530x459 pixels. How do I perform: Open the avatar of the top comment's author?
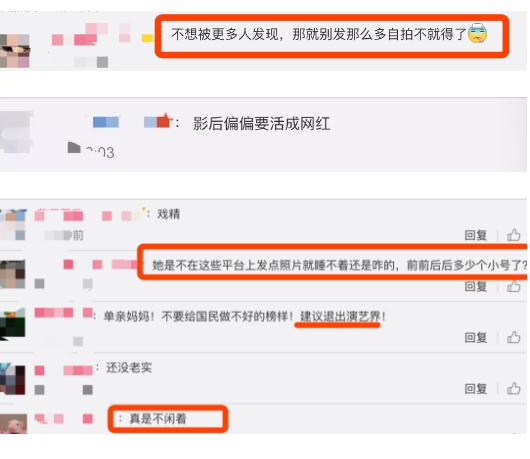(x=15, y=51)
